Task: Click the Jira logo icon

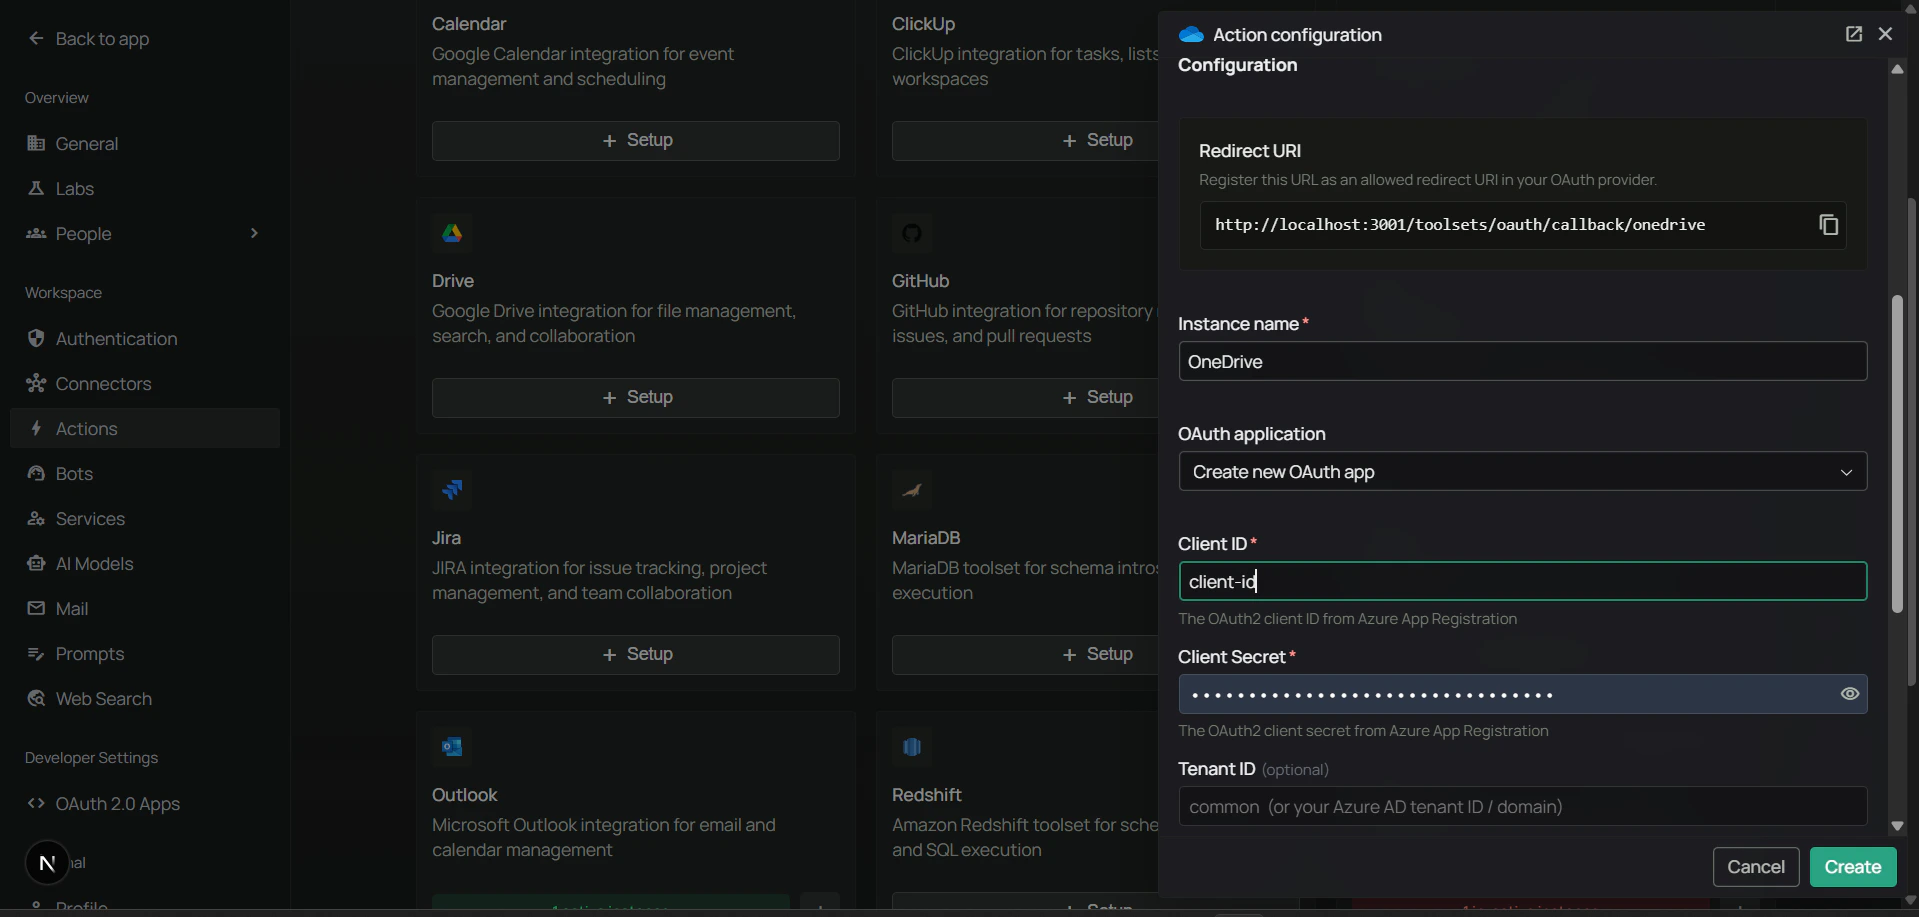Action: [x=452, y=490]
